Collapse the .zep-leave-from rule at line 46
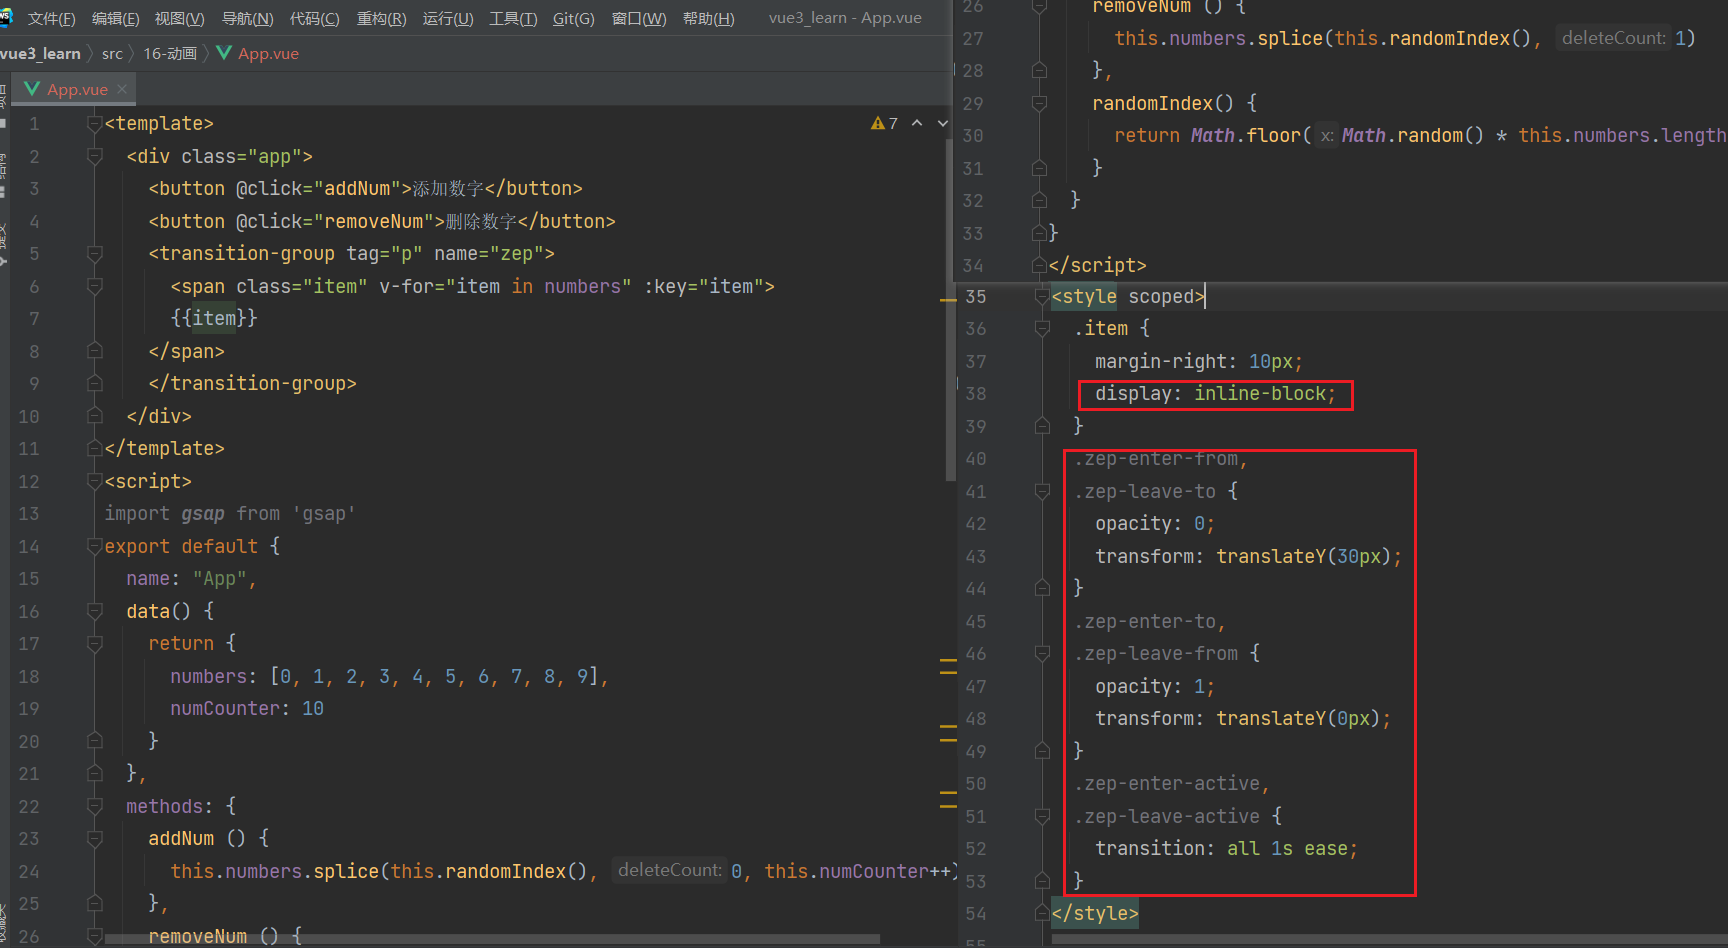The height and width of the screenshot is (948, 1728). [1040, 653]
